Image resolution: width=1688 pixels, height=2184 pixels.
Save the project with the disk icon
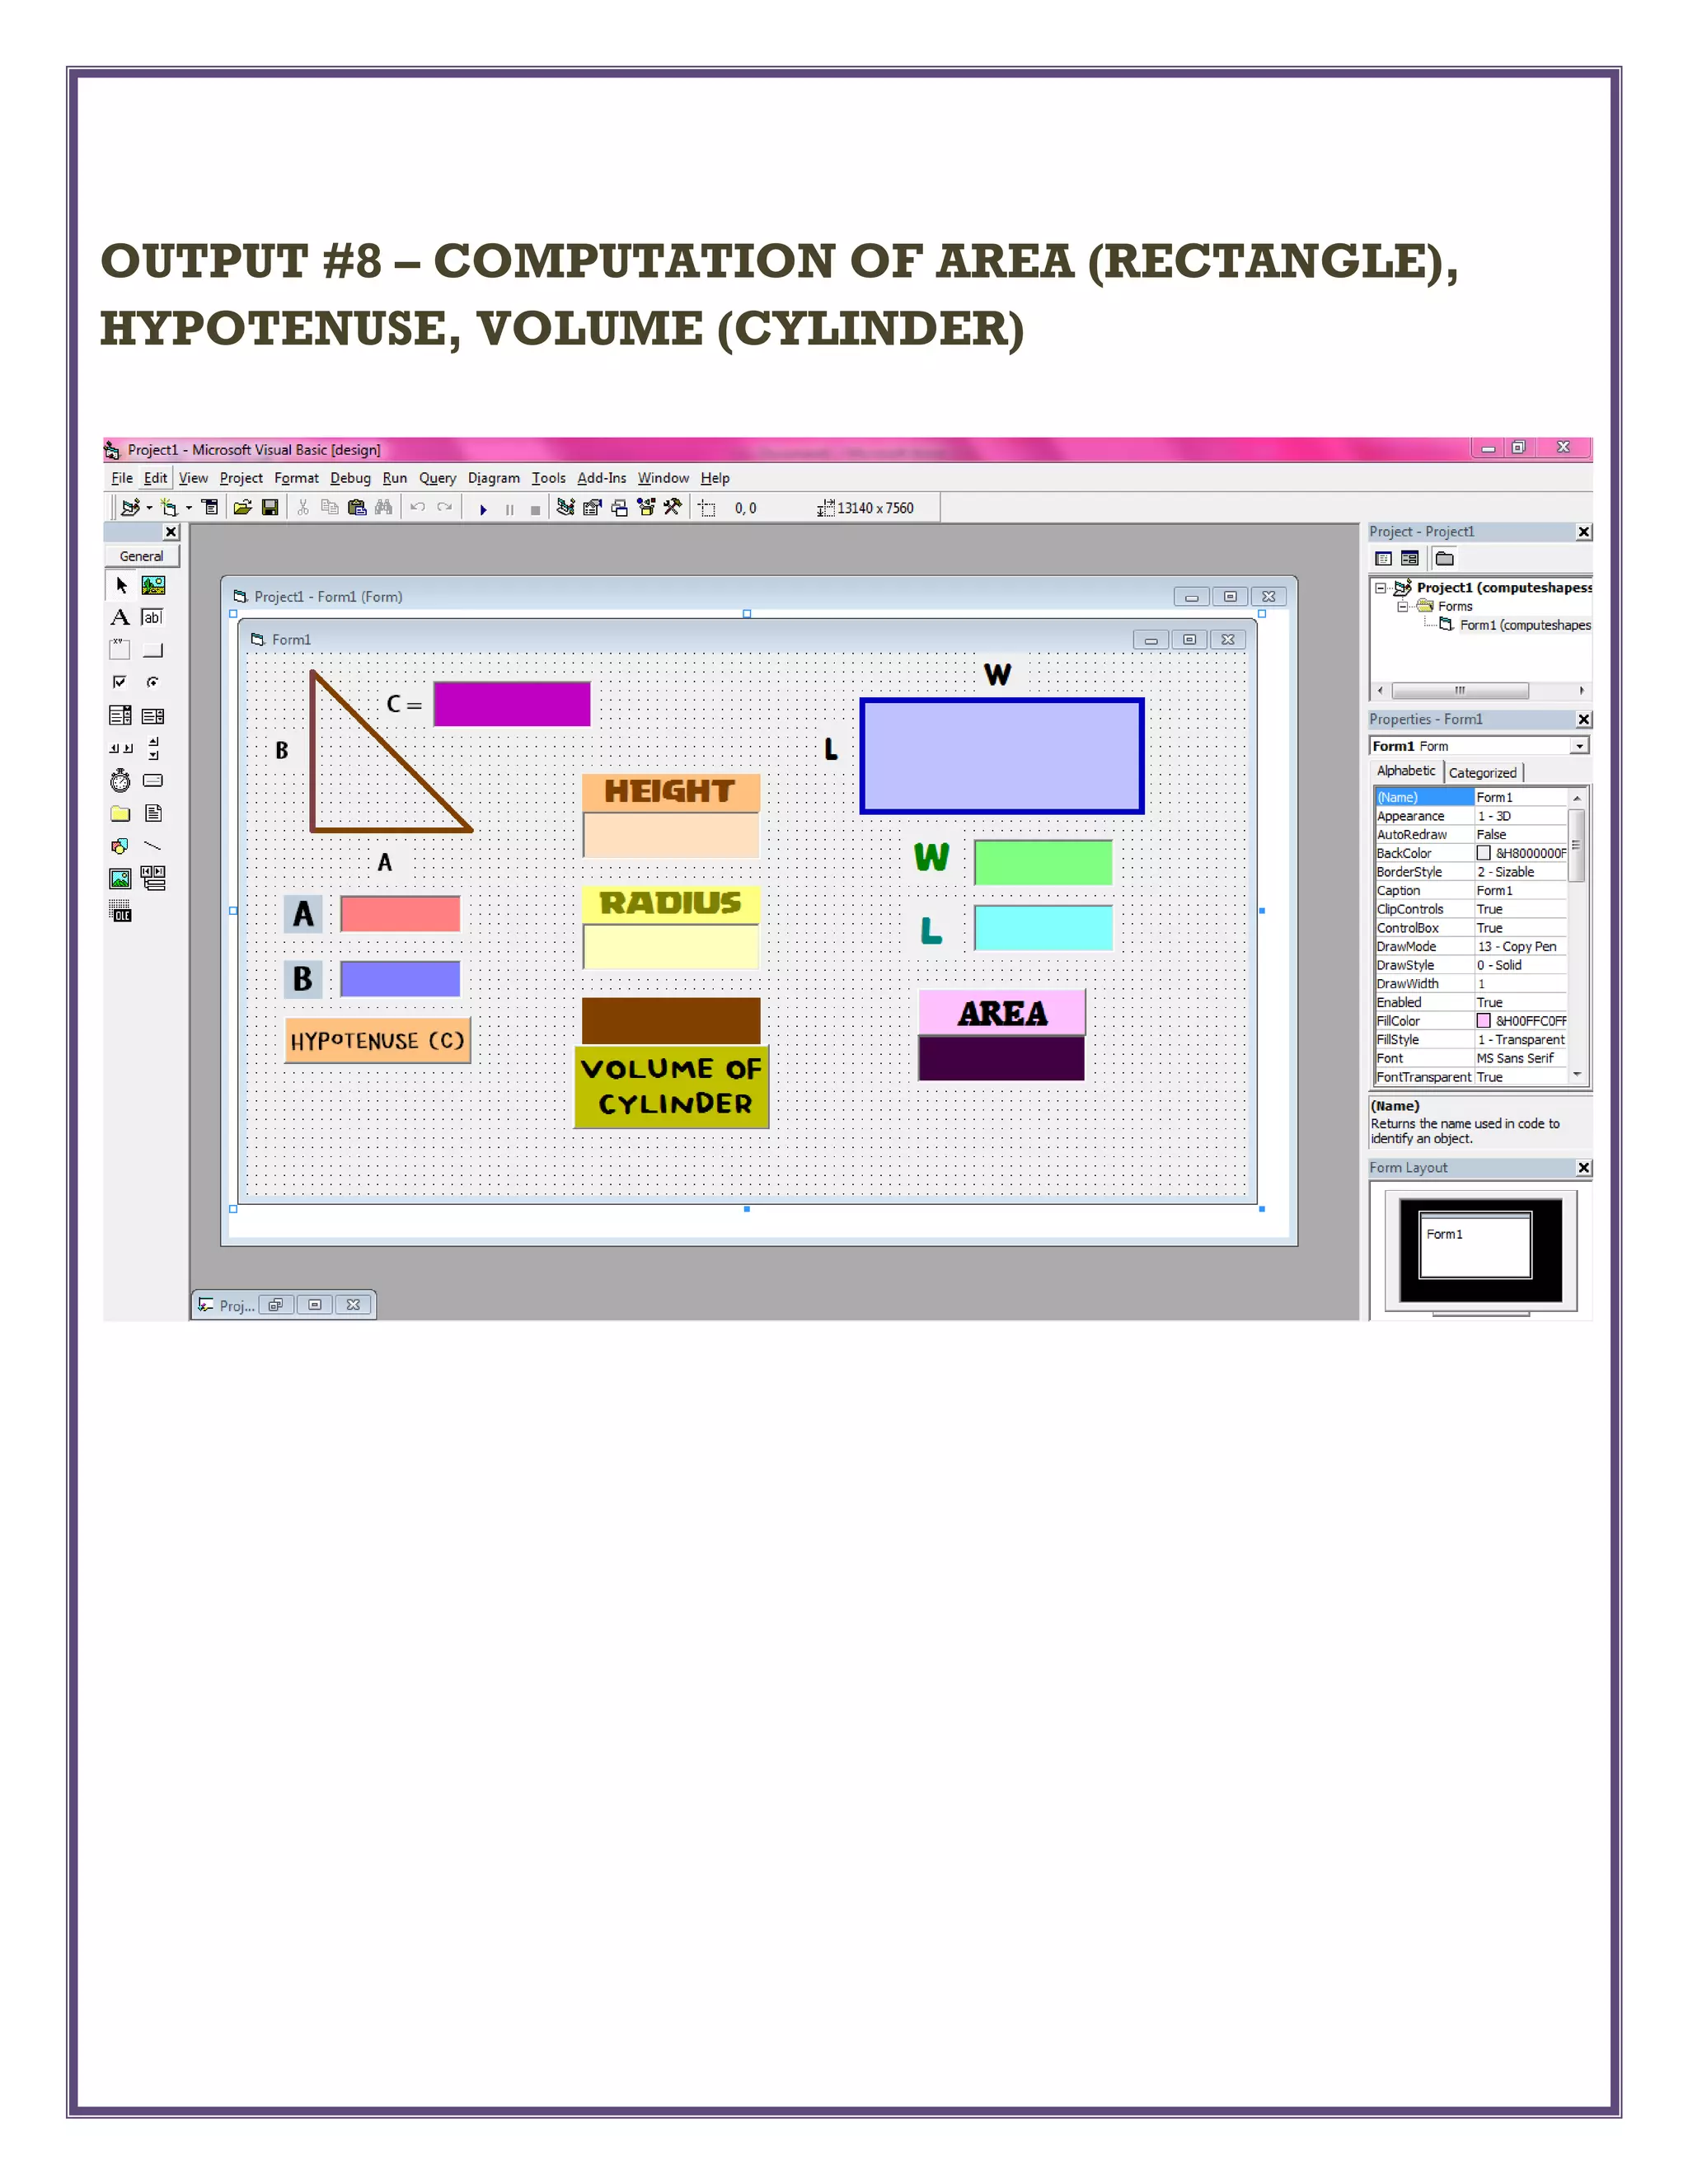click(270, 508)
